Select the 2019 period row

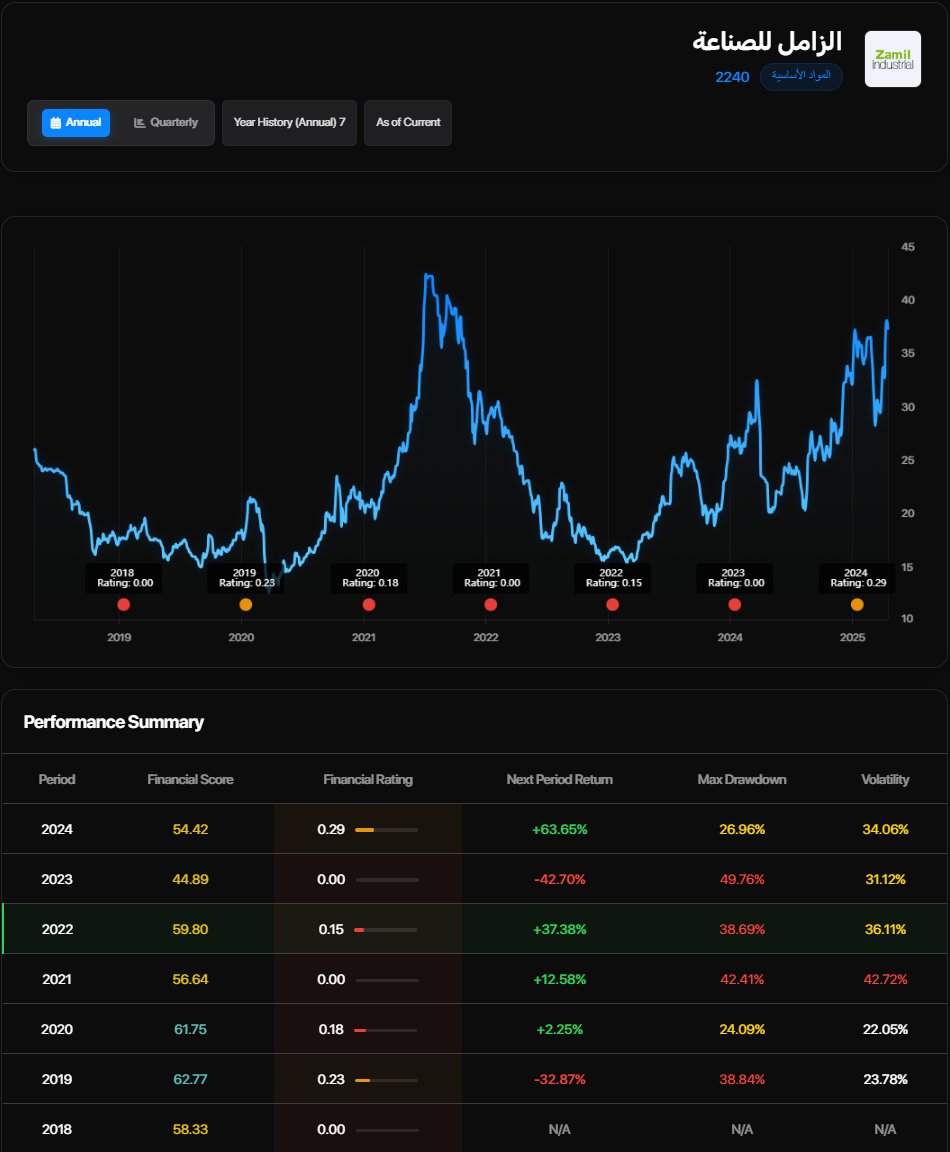pyautogui.click(x=475, y=1079)
